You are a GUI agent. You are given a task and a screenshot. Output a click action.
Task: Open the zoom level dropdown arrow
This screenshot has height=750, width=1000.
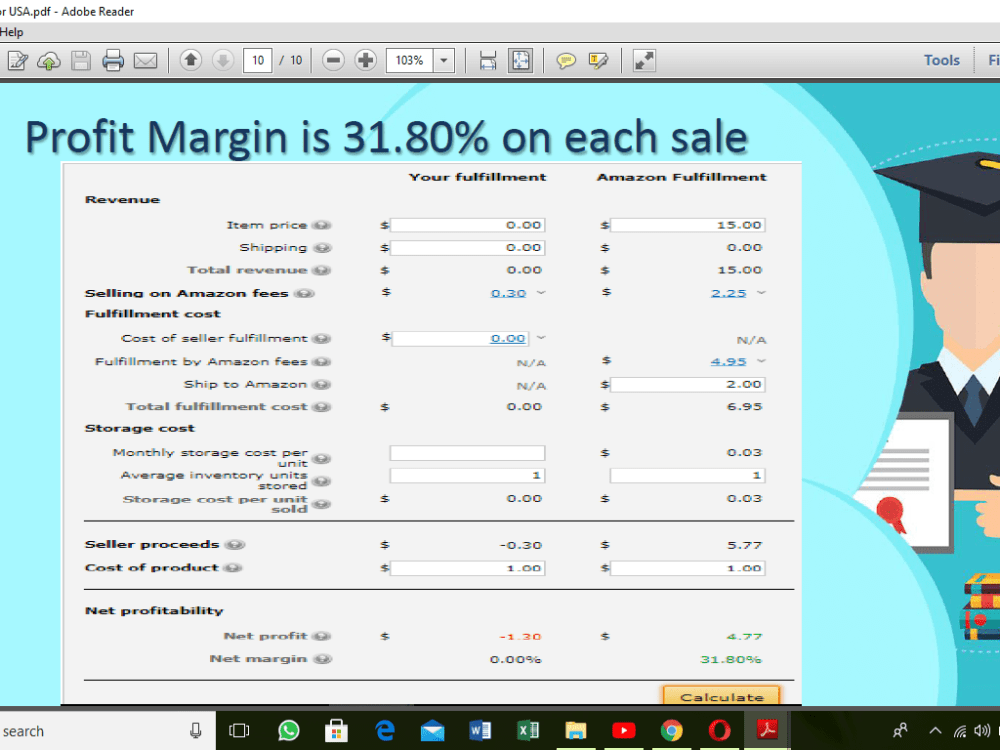(444, 61)
